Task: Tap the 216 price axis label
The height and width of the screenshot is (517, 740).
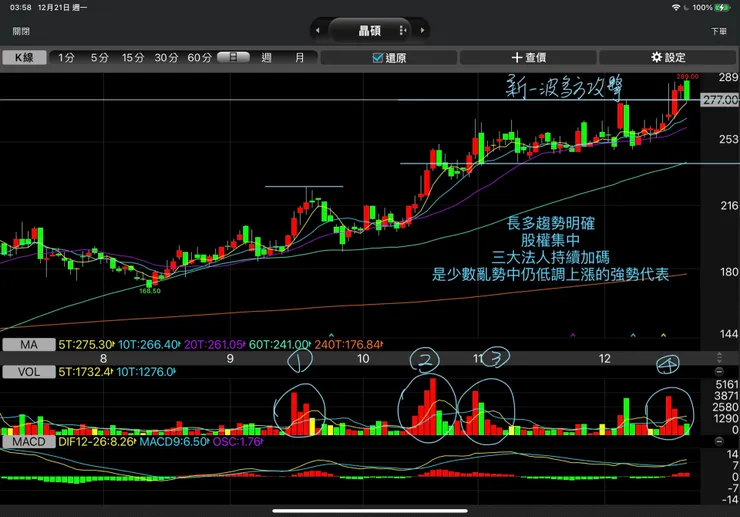Action: click(x=728, y=205)
